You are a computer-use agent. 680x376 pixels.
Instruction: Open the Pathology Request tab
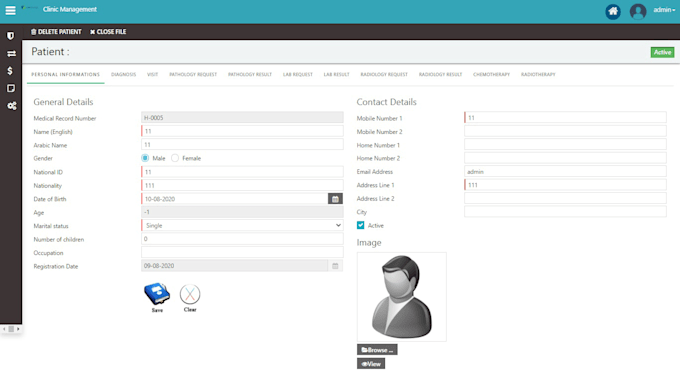(193, 75)
